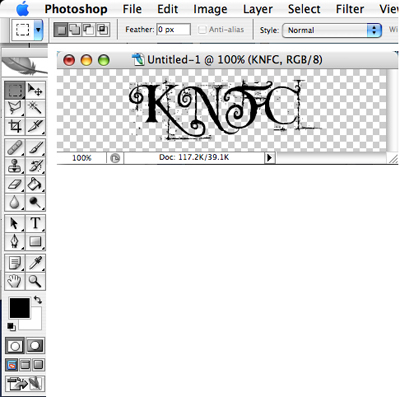Activate the Type tool

point(35,223)
